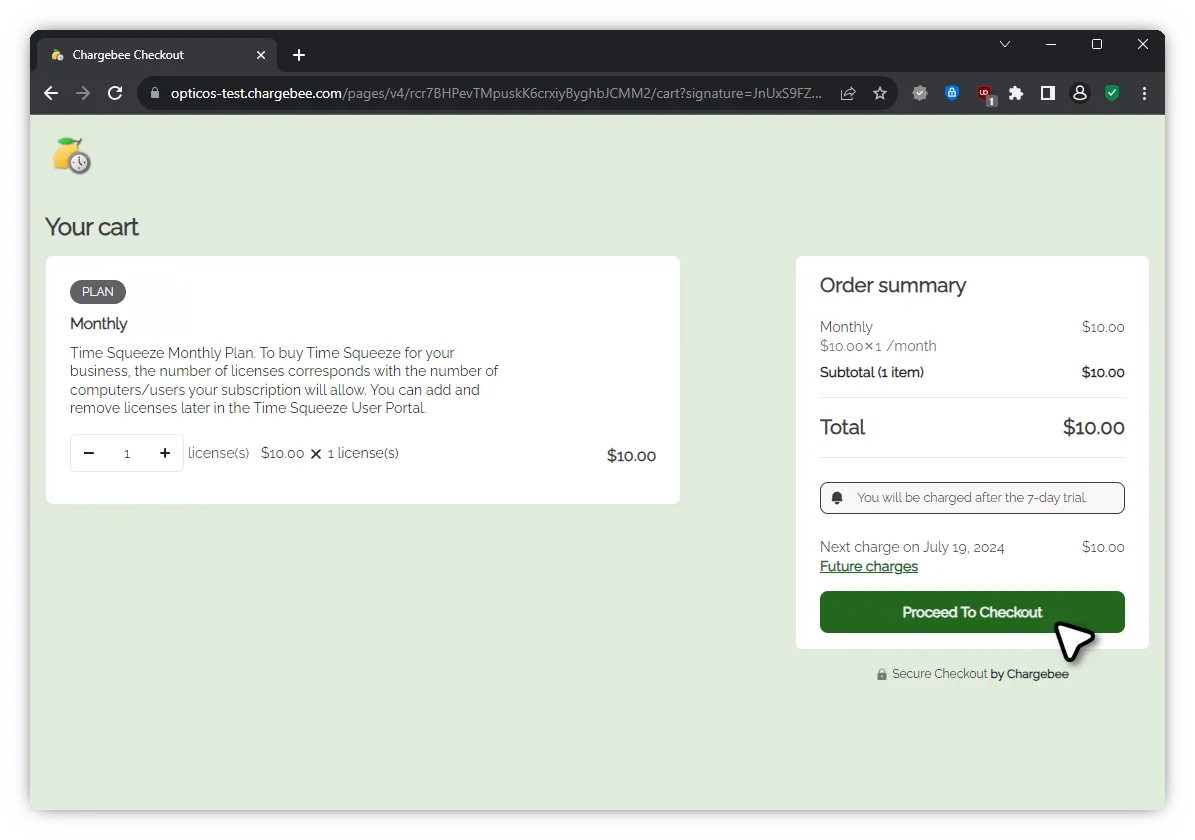
Task: Click the license quantity input field
Action: click(127, 453)
